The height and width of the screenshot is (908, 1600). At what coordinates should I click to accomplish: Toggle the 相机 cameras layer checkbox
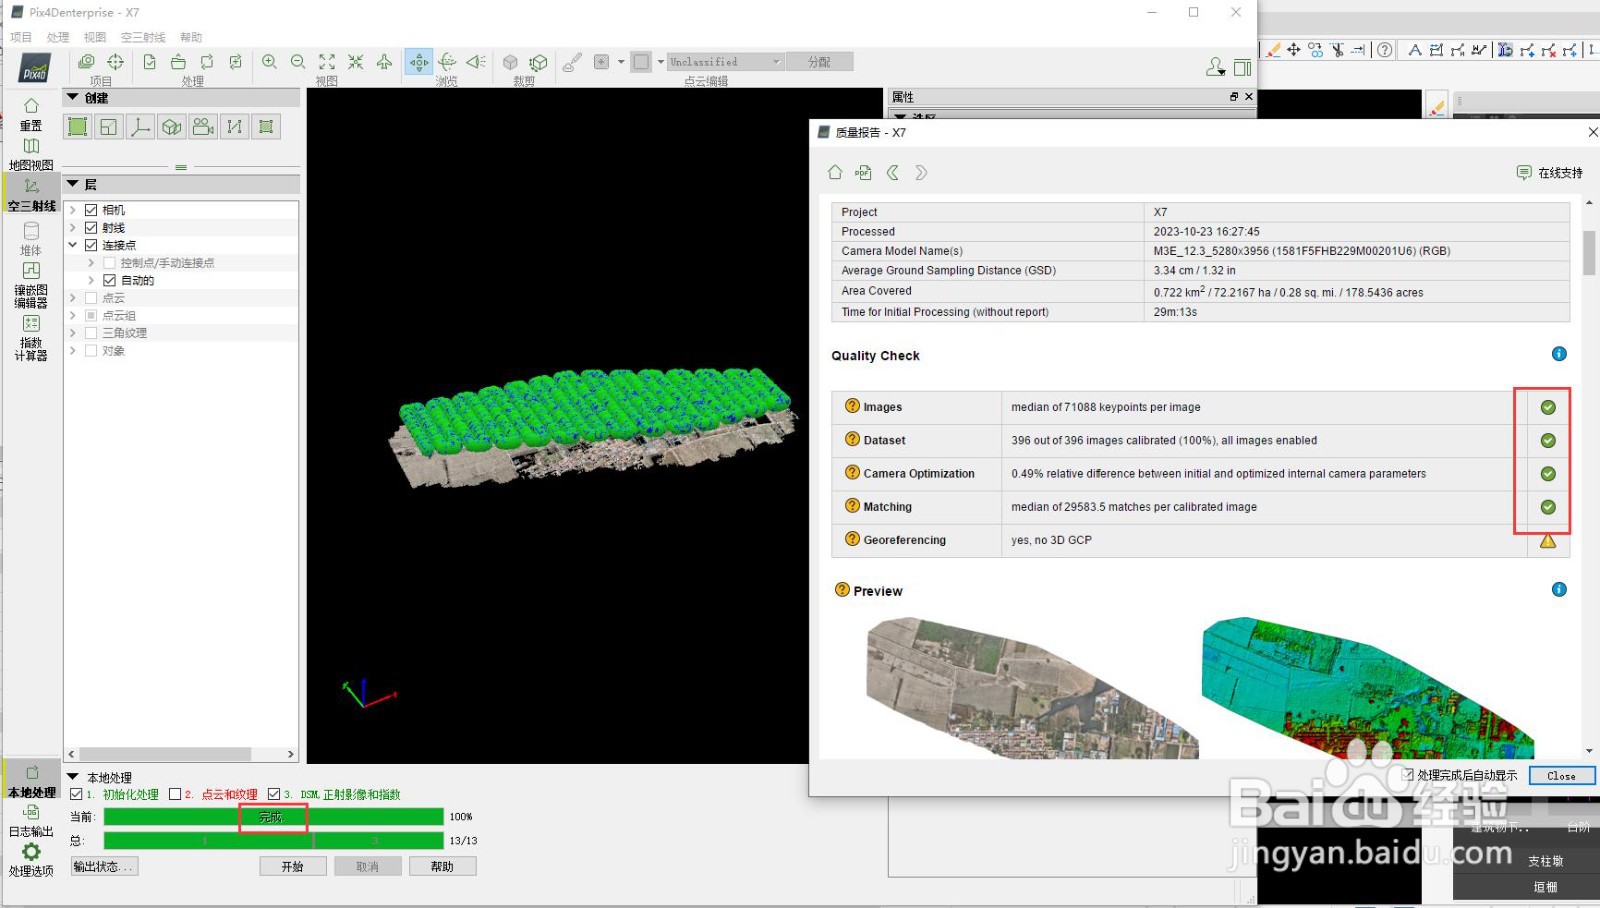tap(91, 210)
